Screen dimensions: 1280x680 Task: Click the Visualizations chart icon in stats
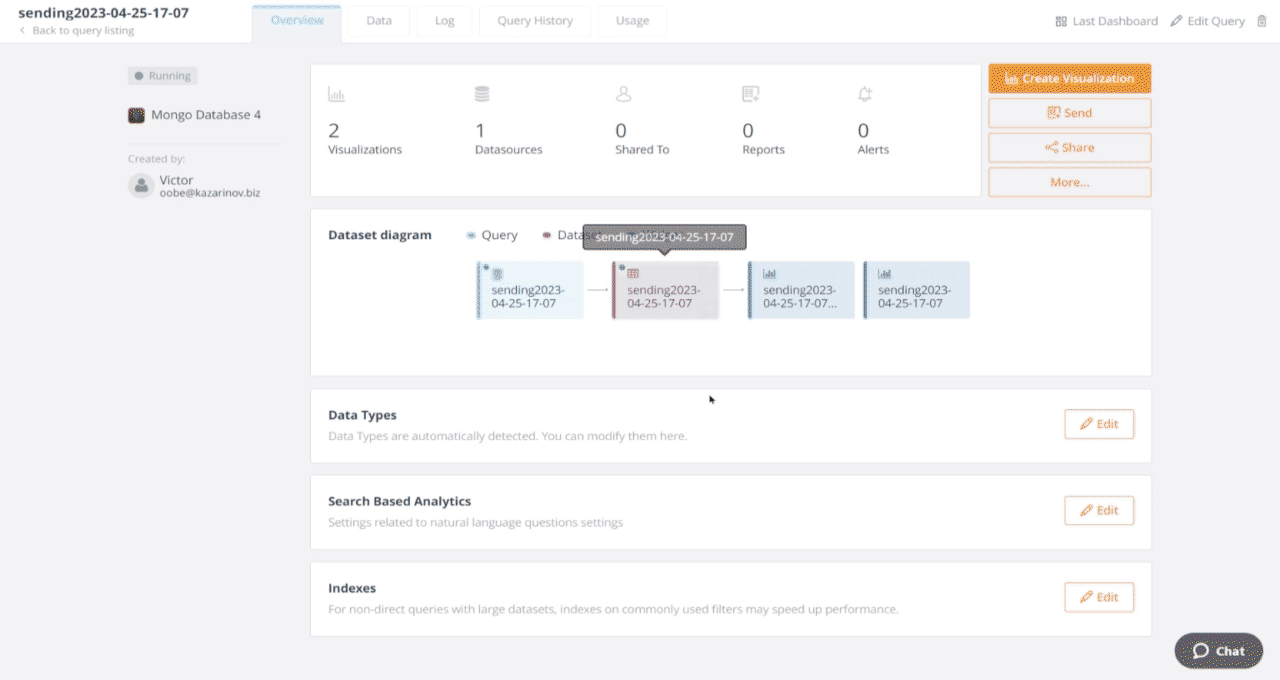[336, 95]
